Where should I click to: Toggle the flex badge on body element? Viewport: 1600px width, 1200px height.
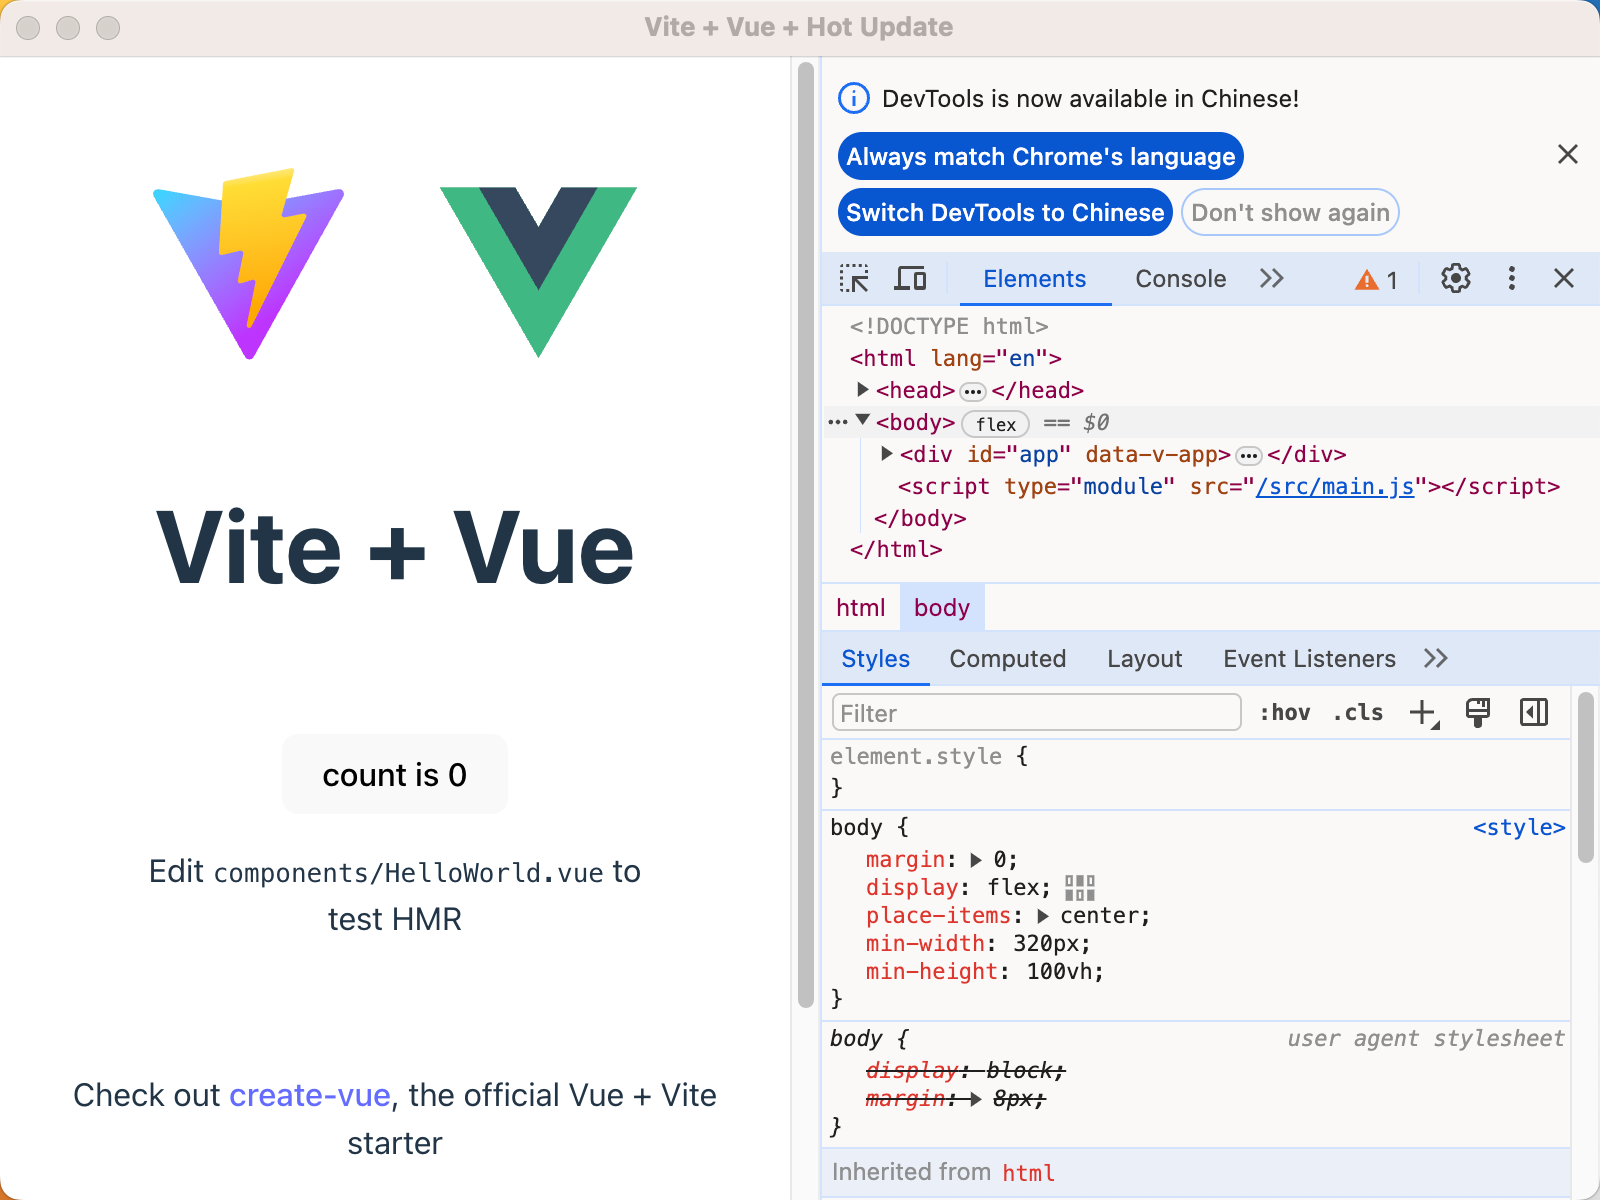[x=995, y=424]
